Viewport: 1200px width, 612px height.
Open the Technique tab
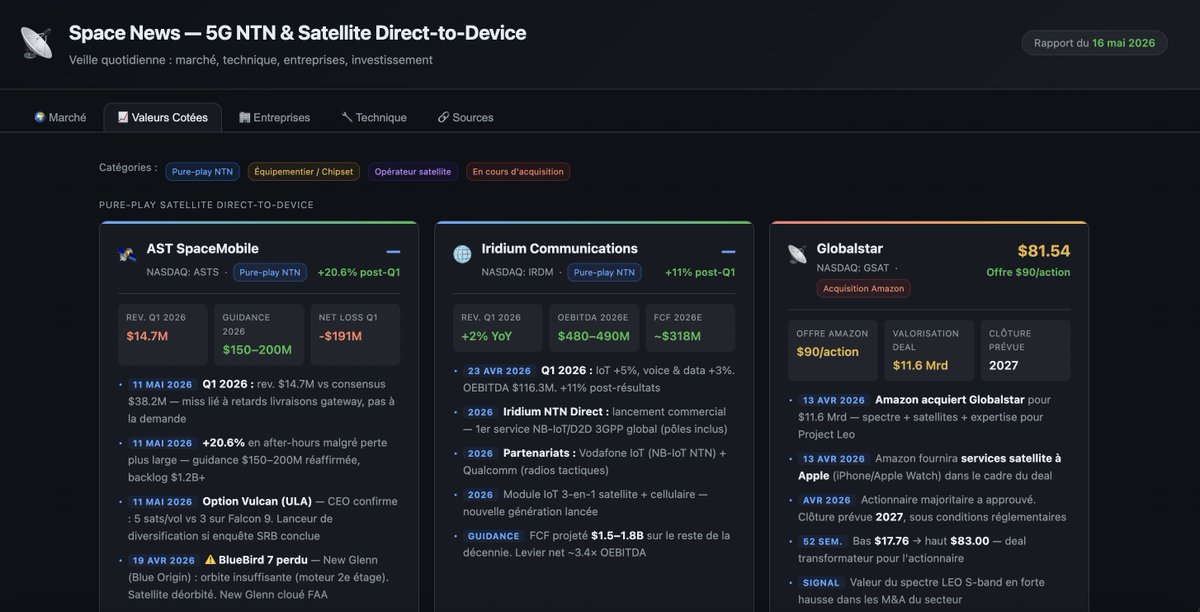[x=374, y=117]
